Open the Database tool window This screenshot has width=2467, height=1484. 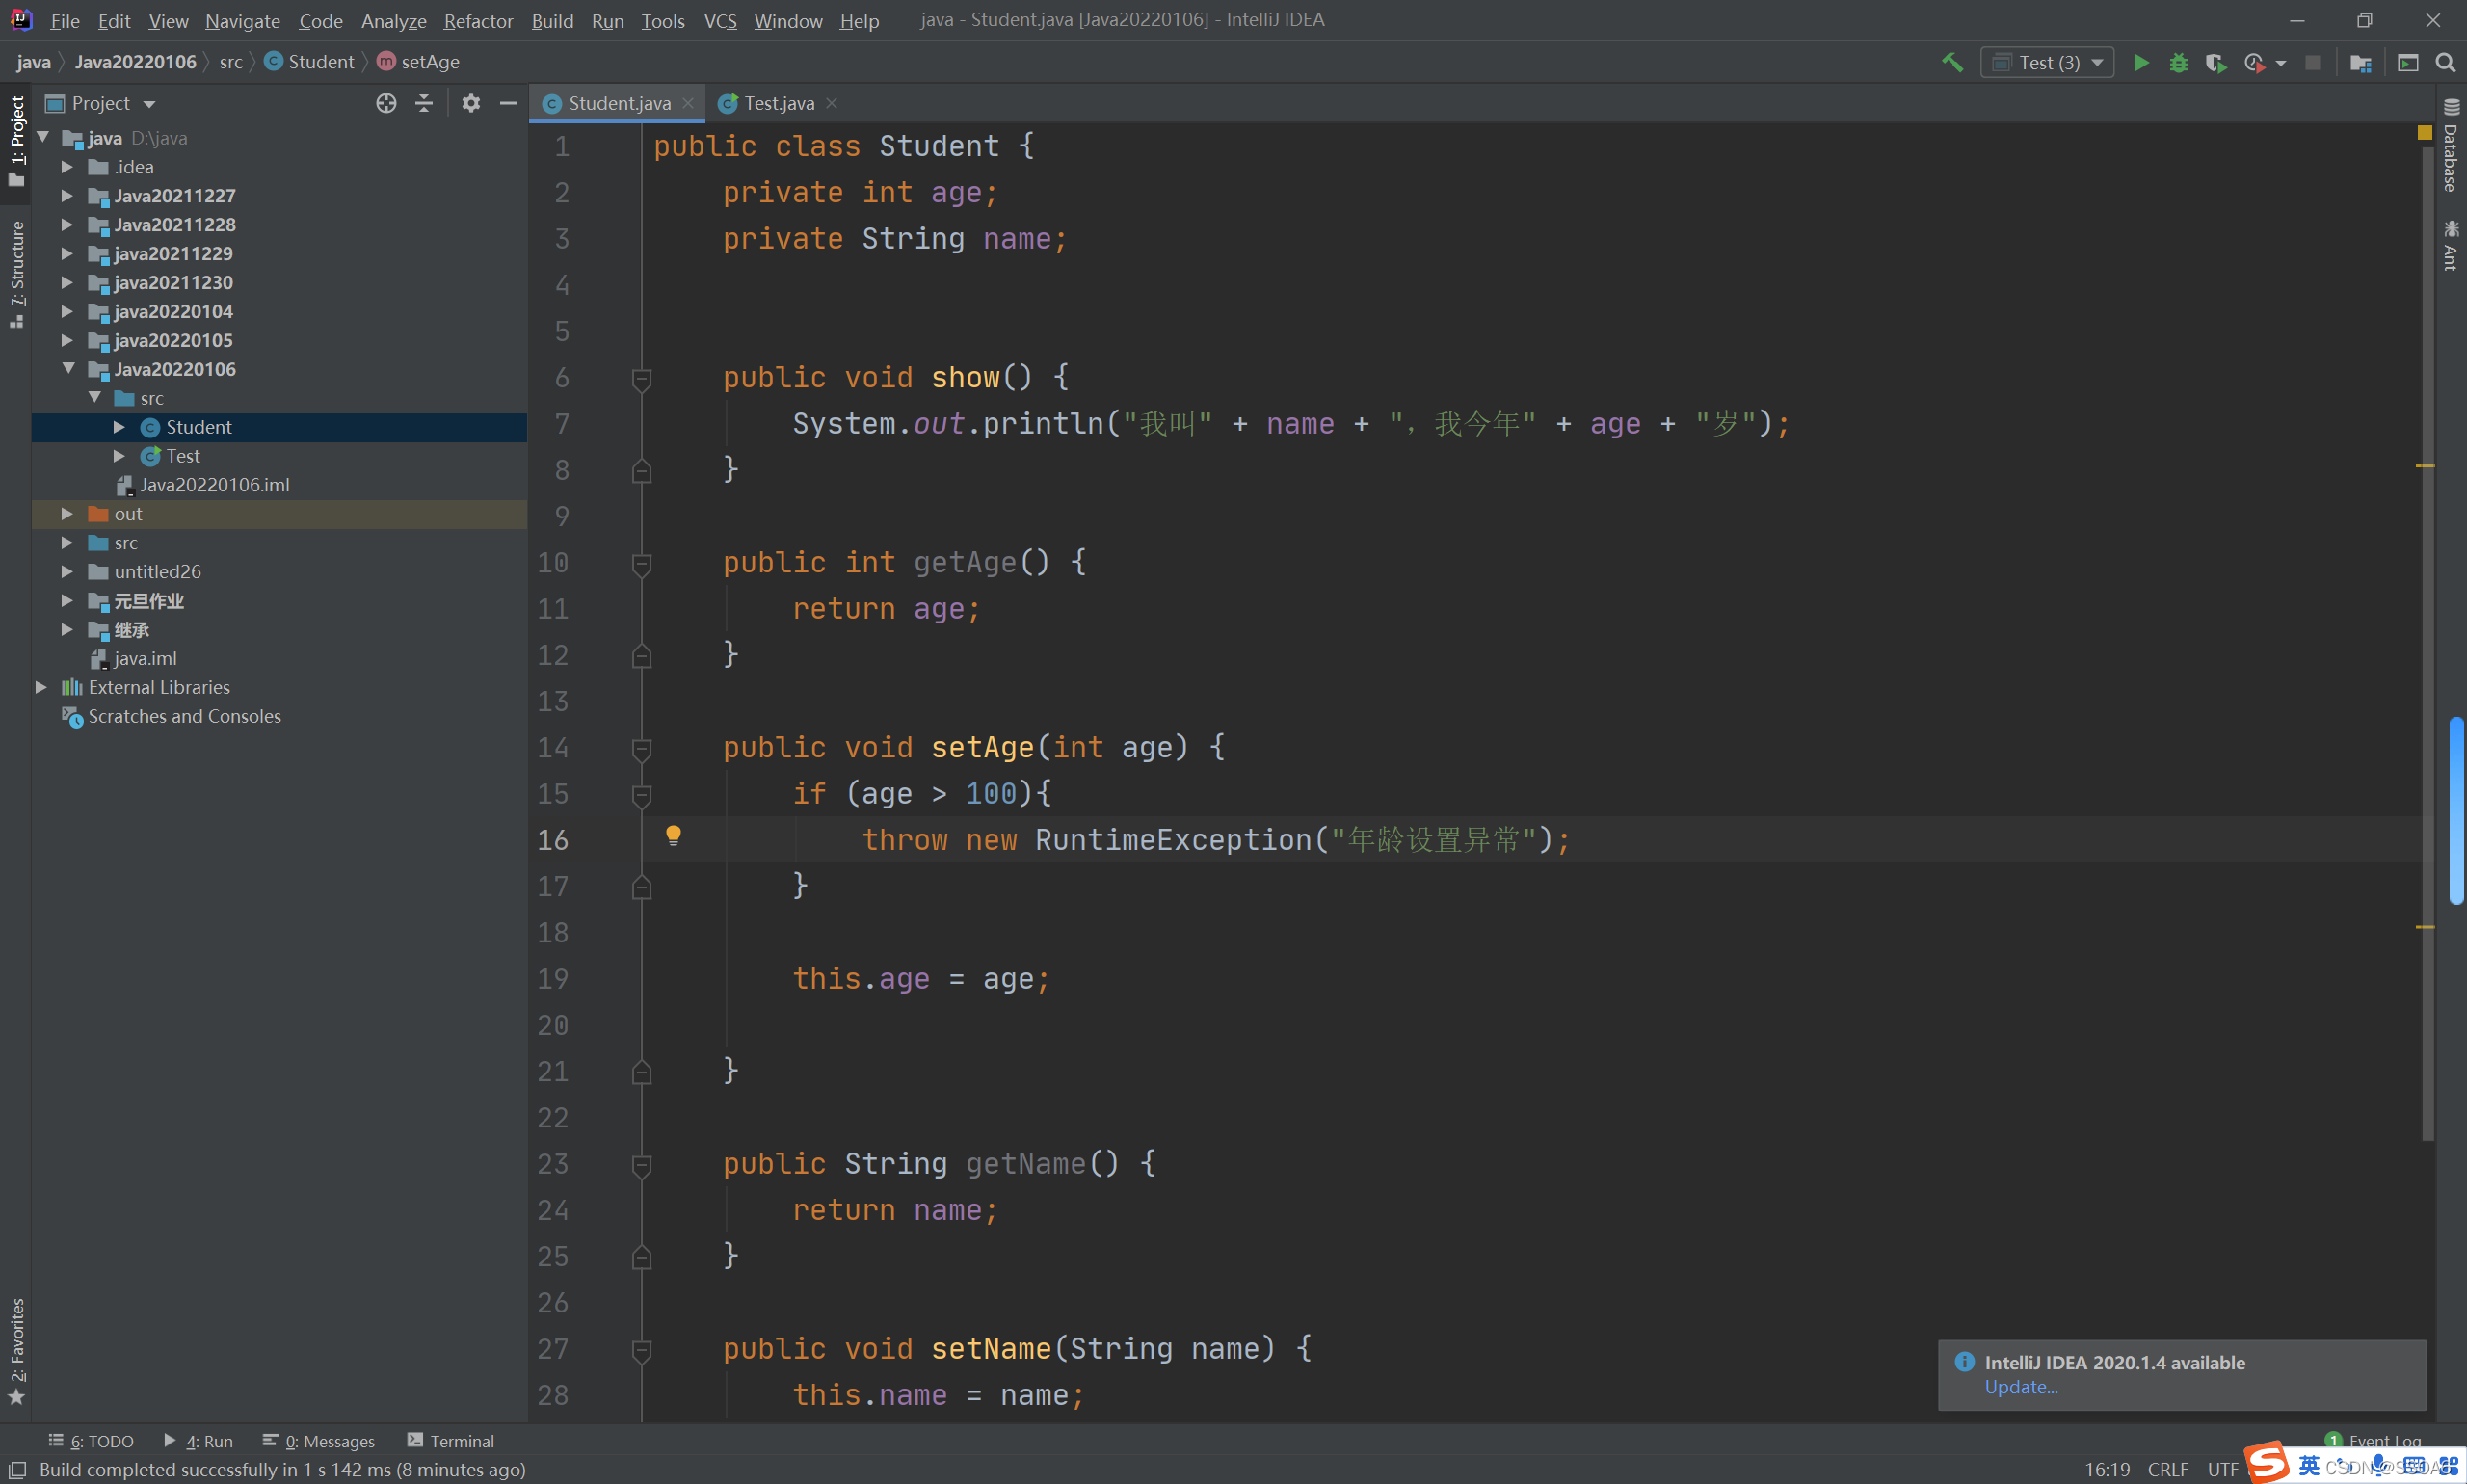click(2450, 145)
